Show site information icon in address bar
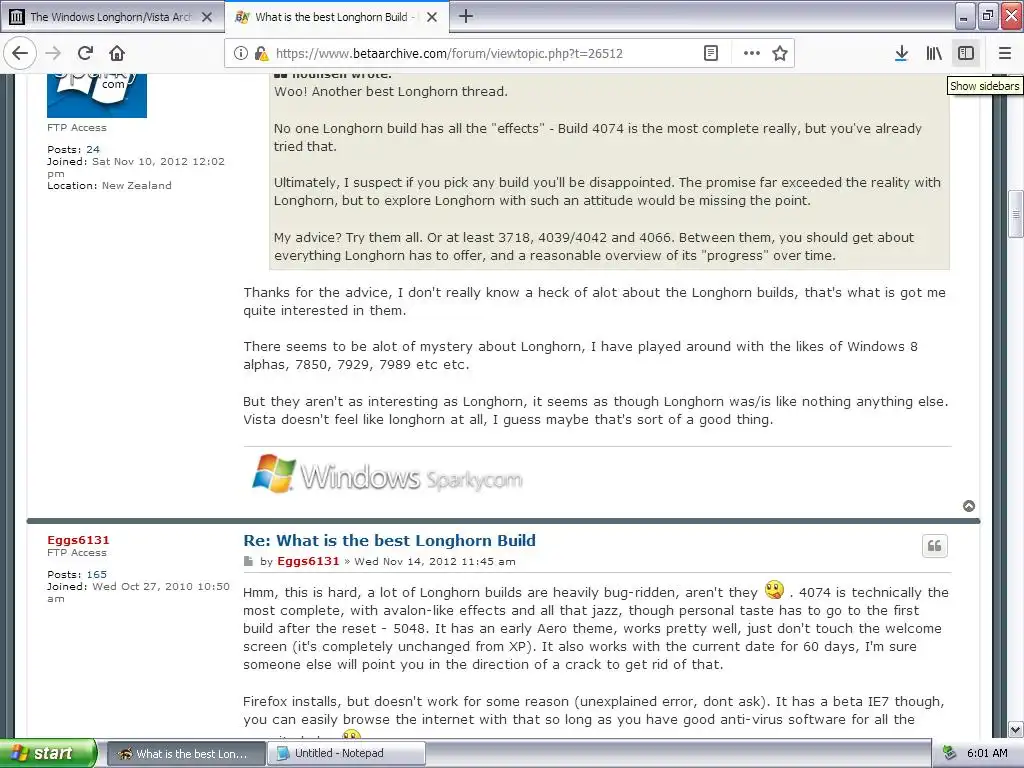Viewport: 1024px width, 768px height. pyautogui.click(x=241, y=53)
